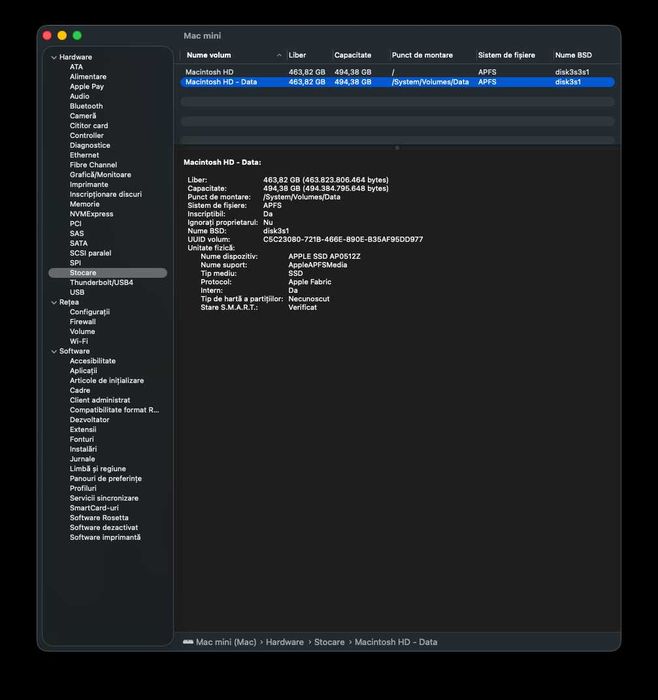658x700 pixels.
Task: Select Fibre Channel entry
Action: (93, 165)
